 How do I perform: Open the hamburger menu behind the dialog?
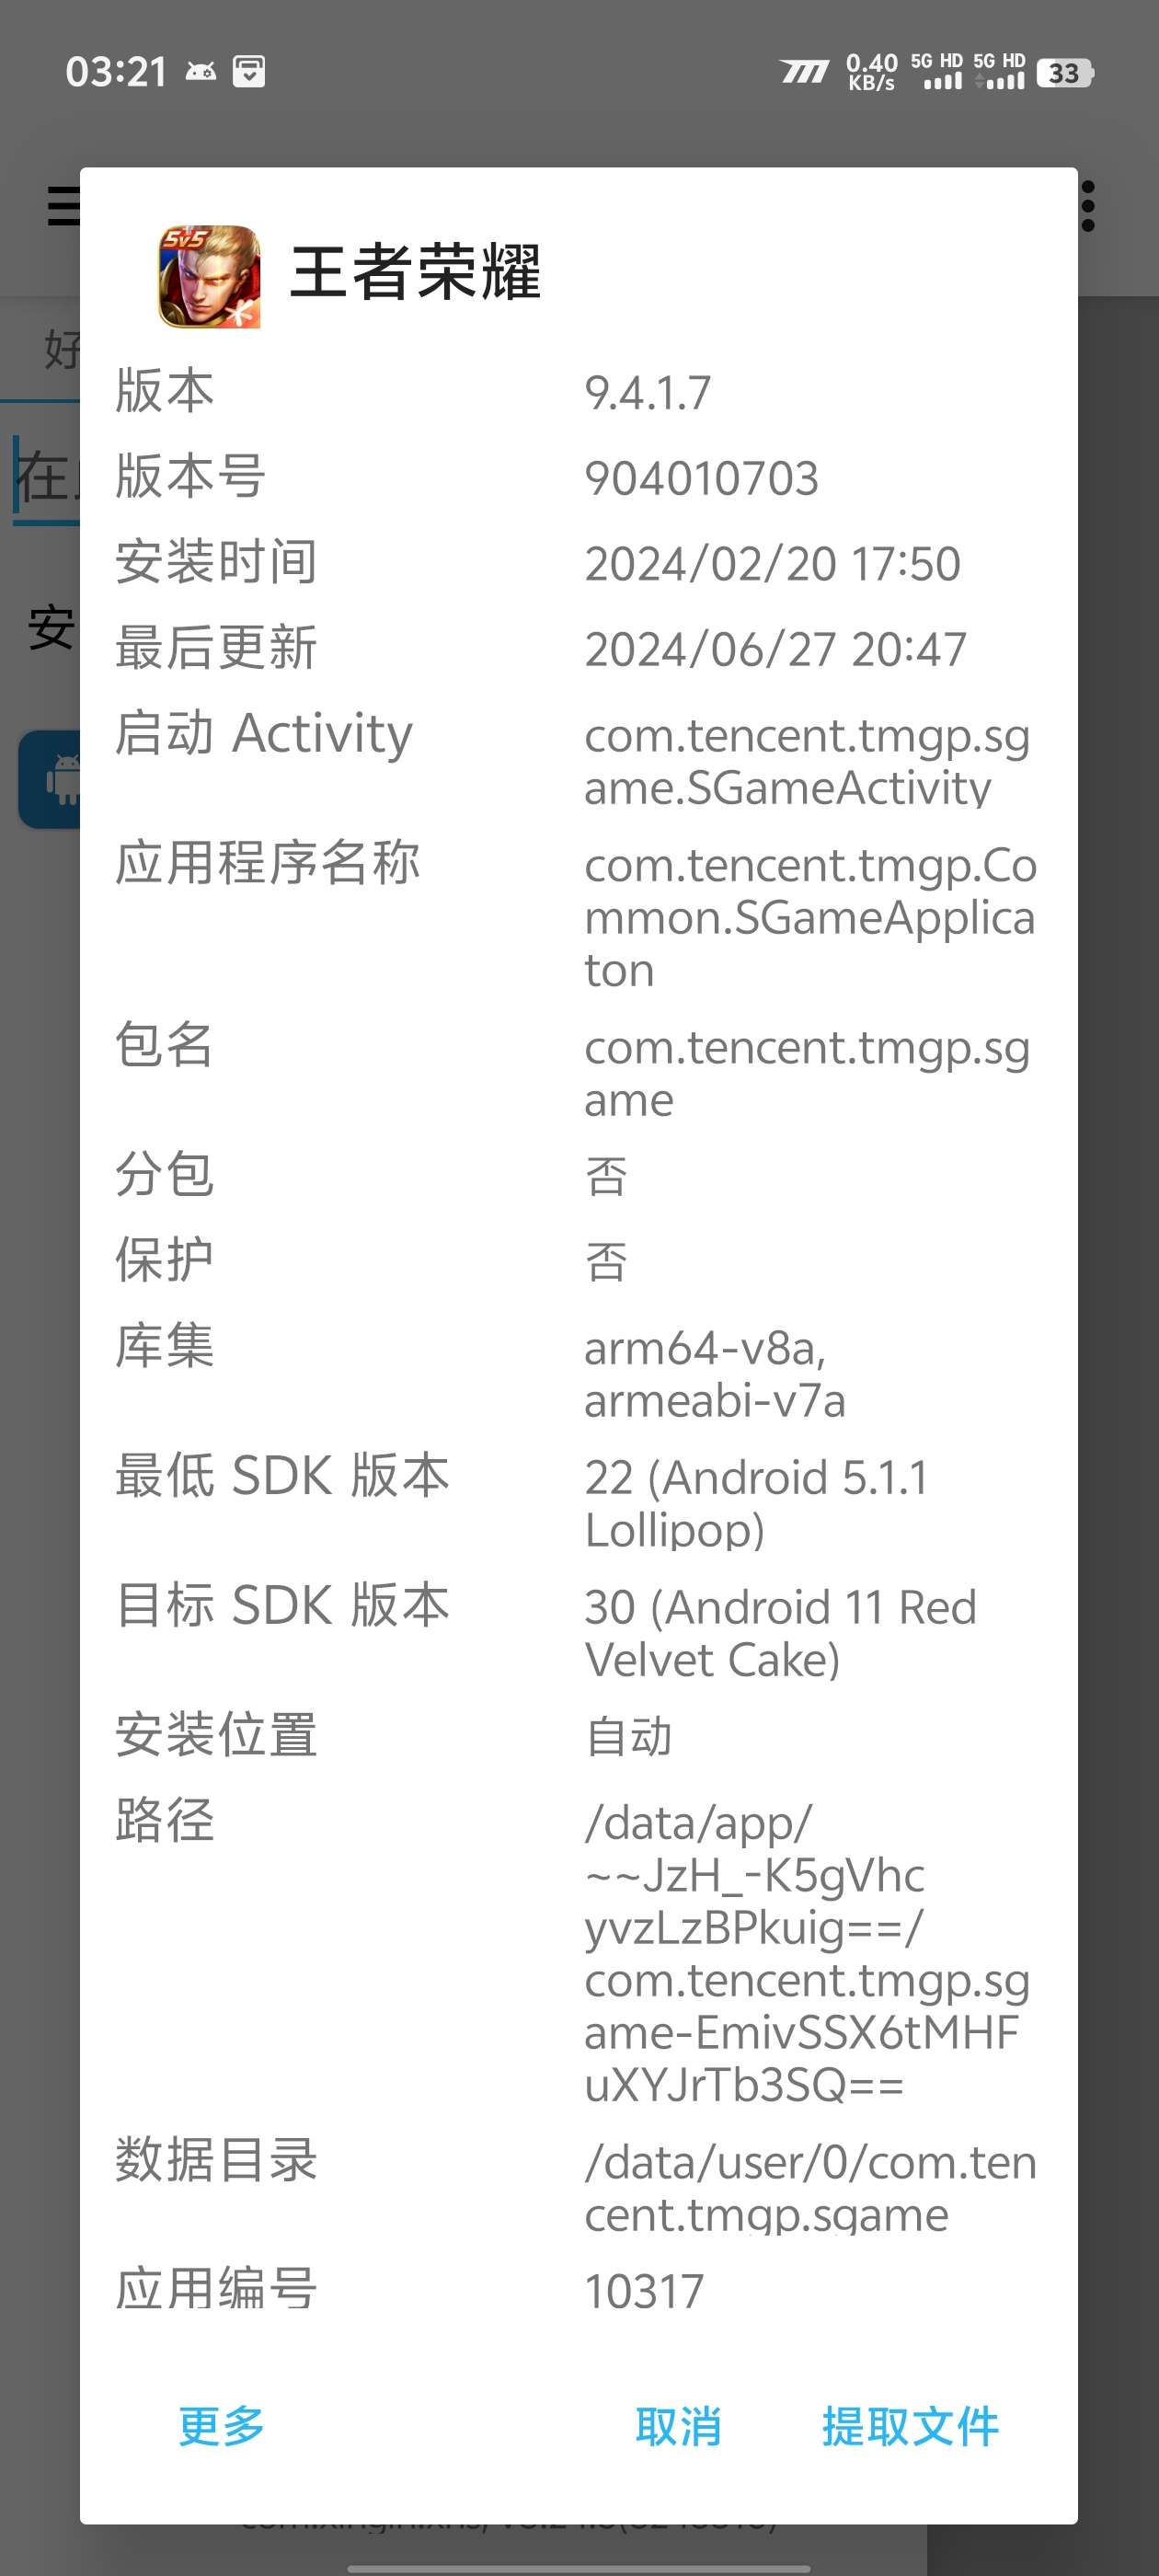click(62, 206)
